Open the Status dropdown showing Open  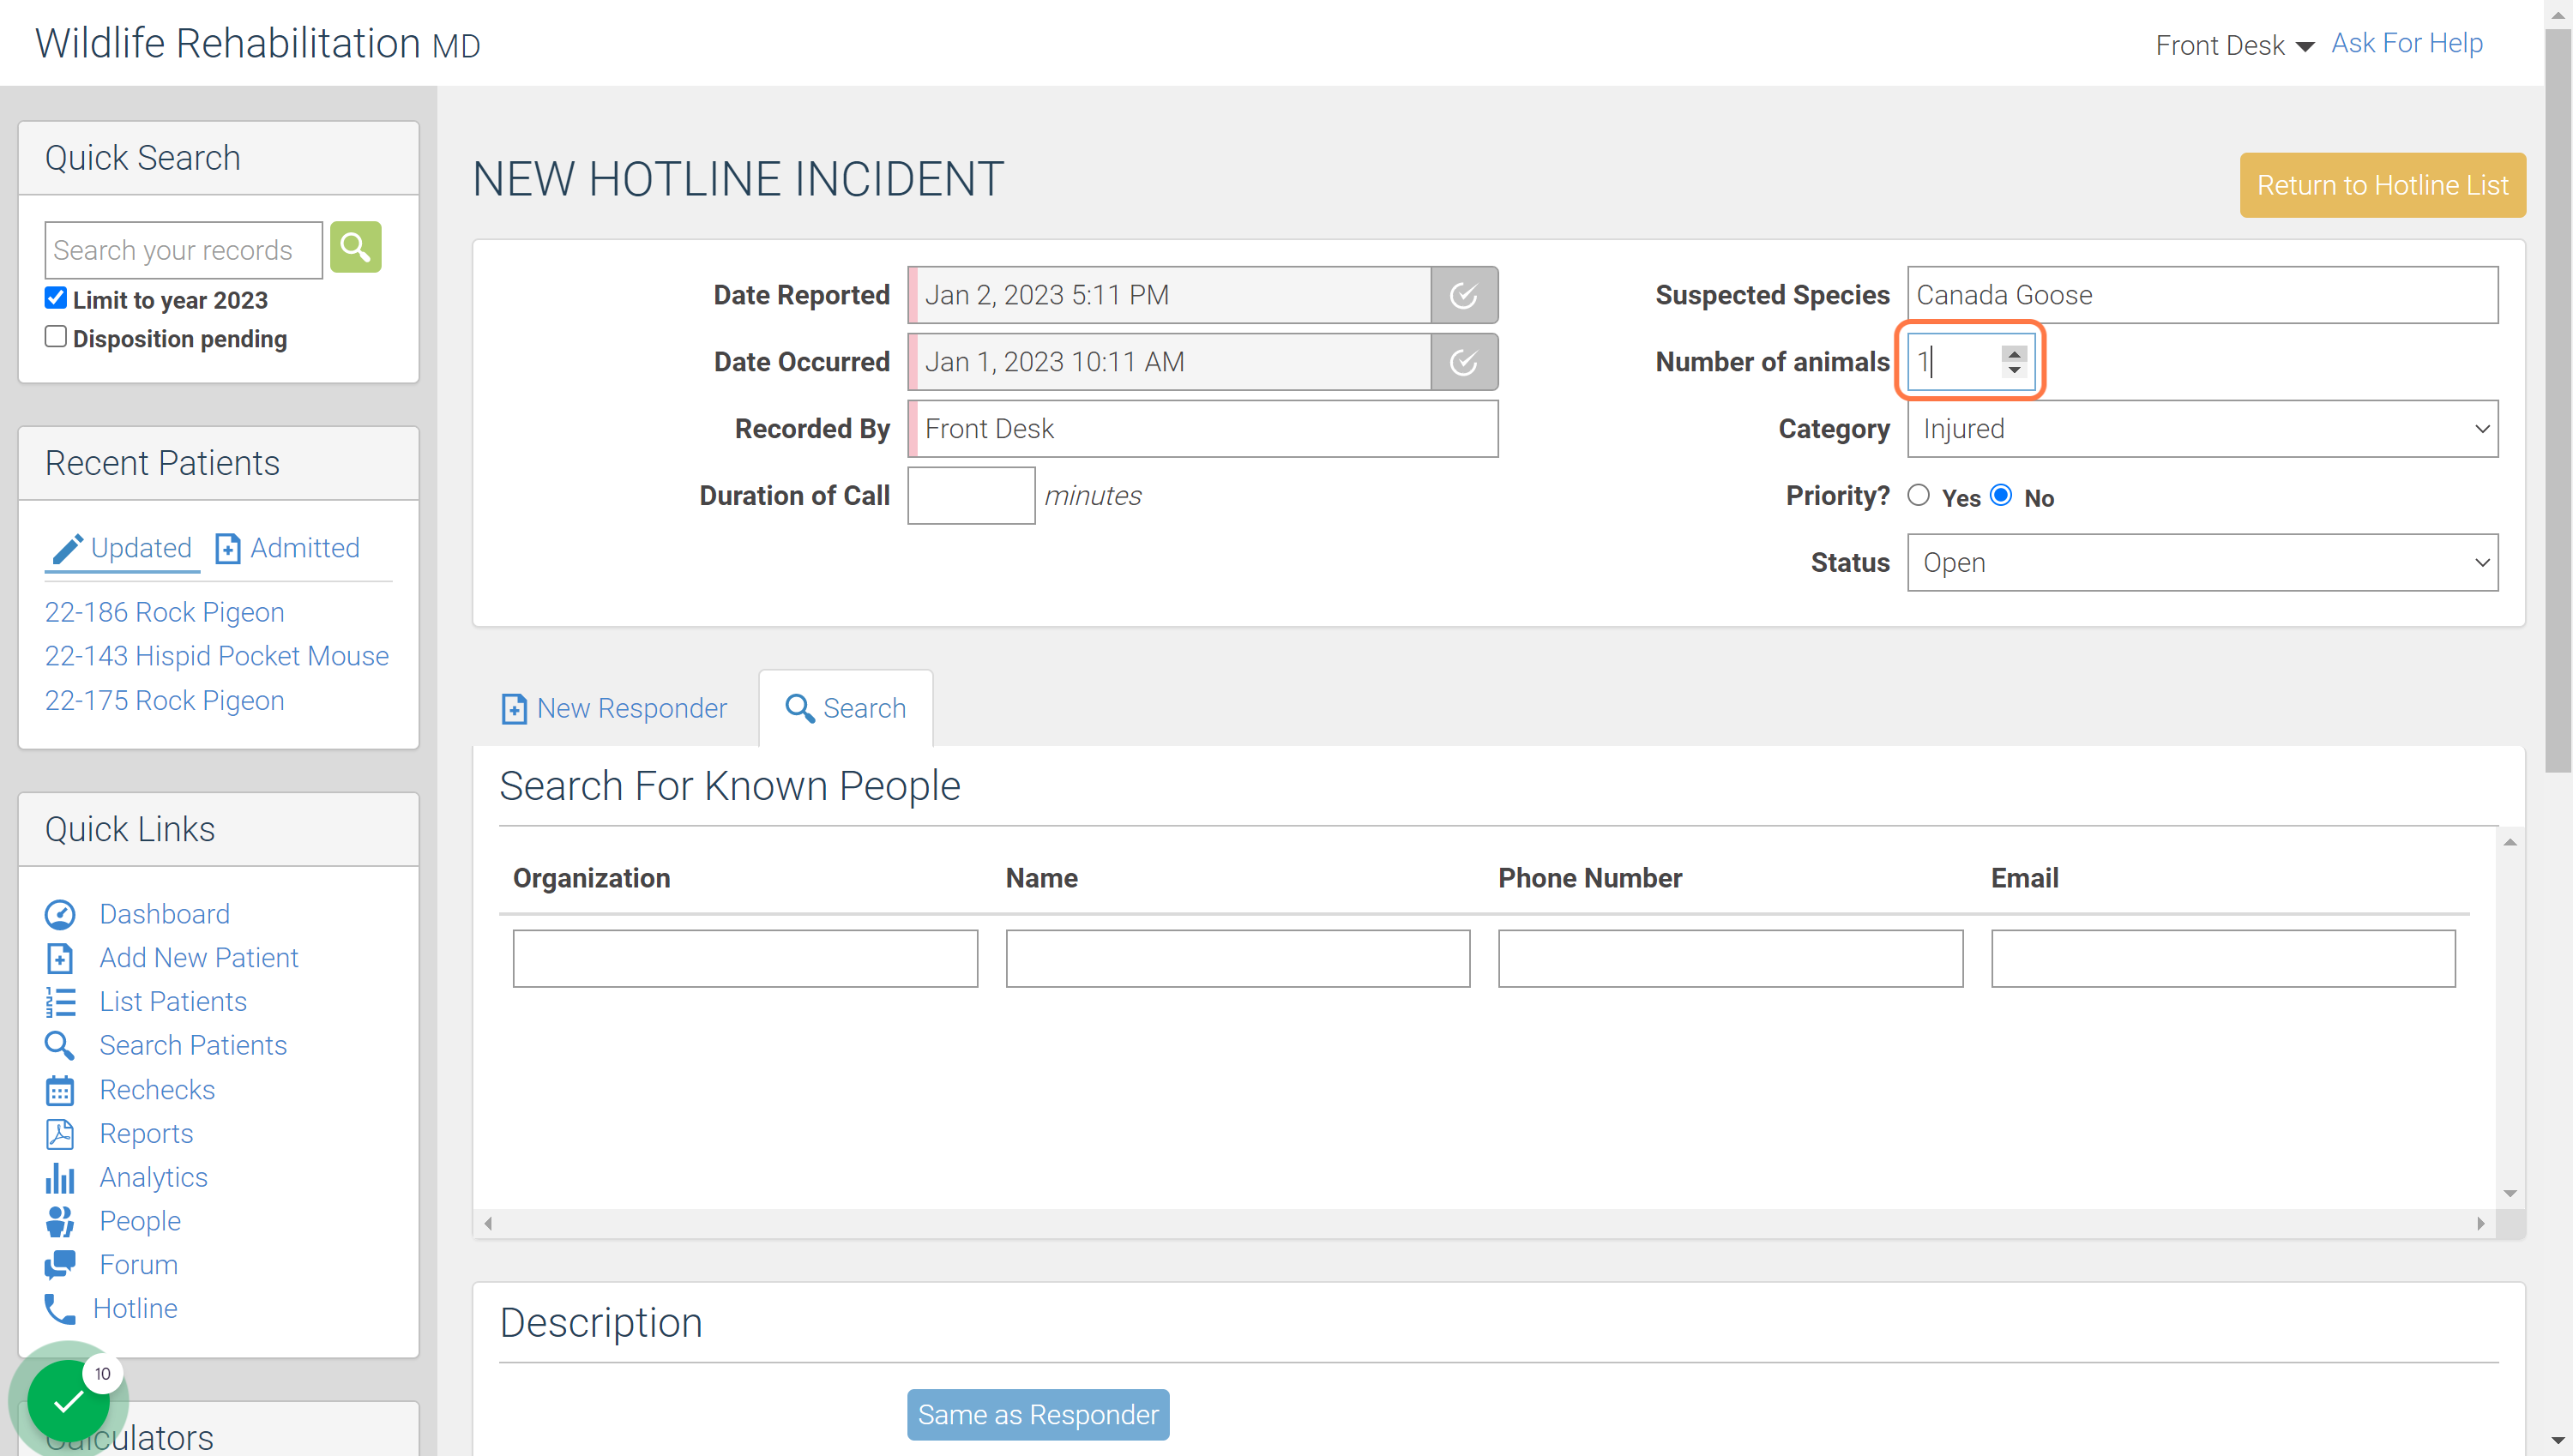2202,563
